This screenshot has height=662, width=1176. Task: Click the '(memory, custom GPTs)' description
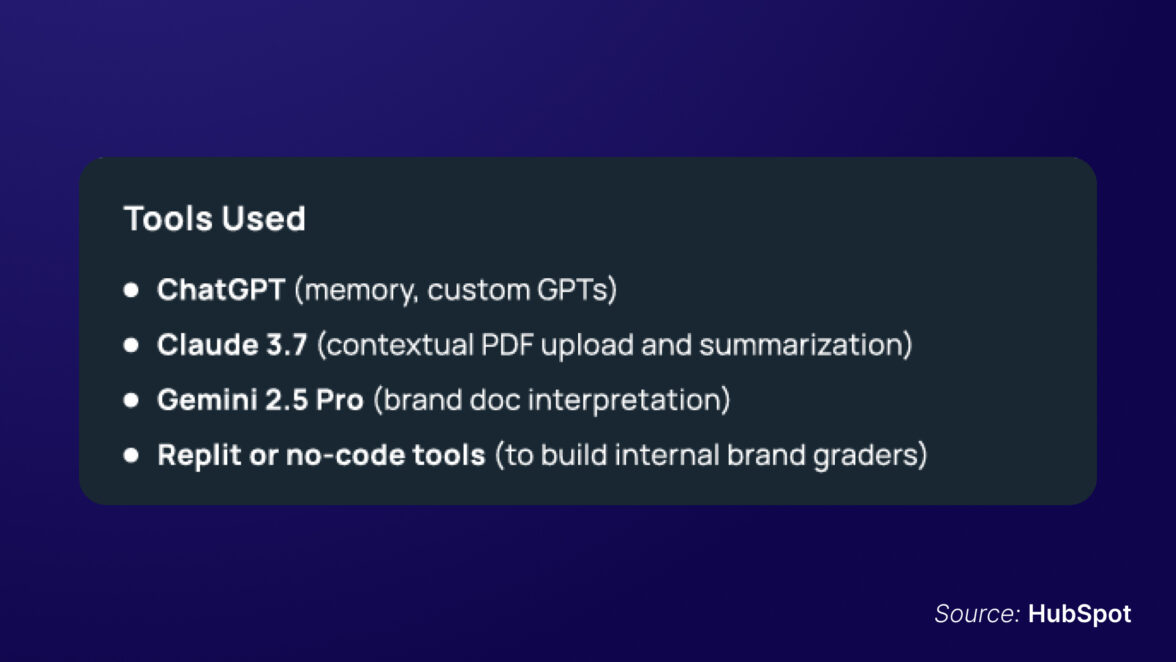456,291
